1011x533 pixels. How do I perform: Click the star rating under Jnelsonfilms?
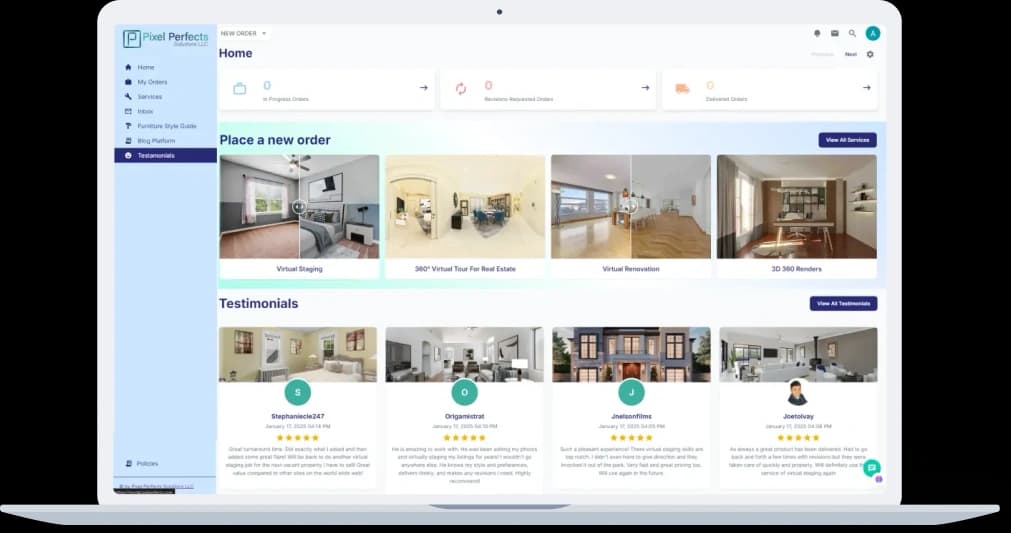click(631, 438)
